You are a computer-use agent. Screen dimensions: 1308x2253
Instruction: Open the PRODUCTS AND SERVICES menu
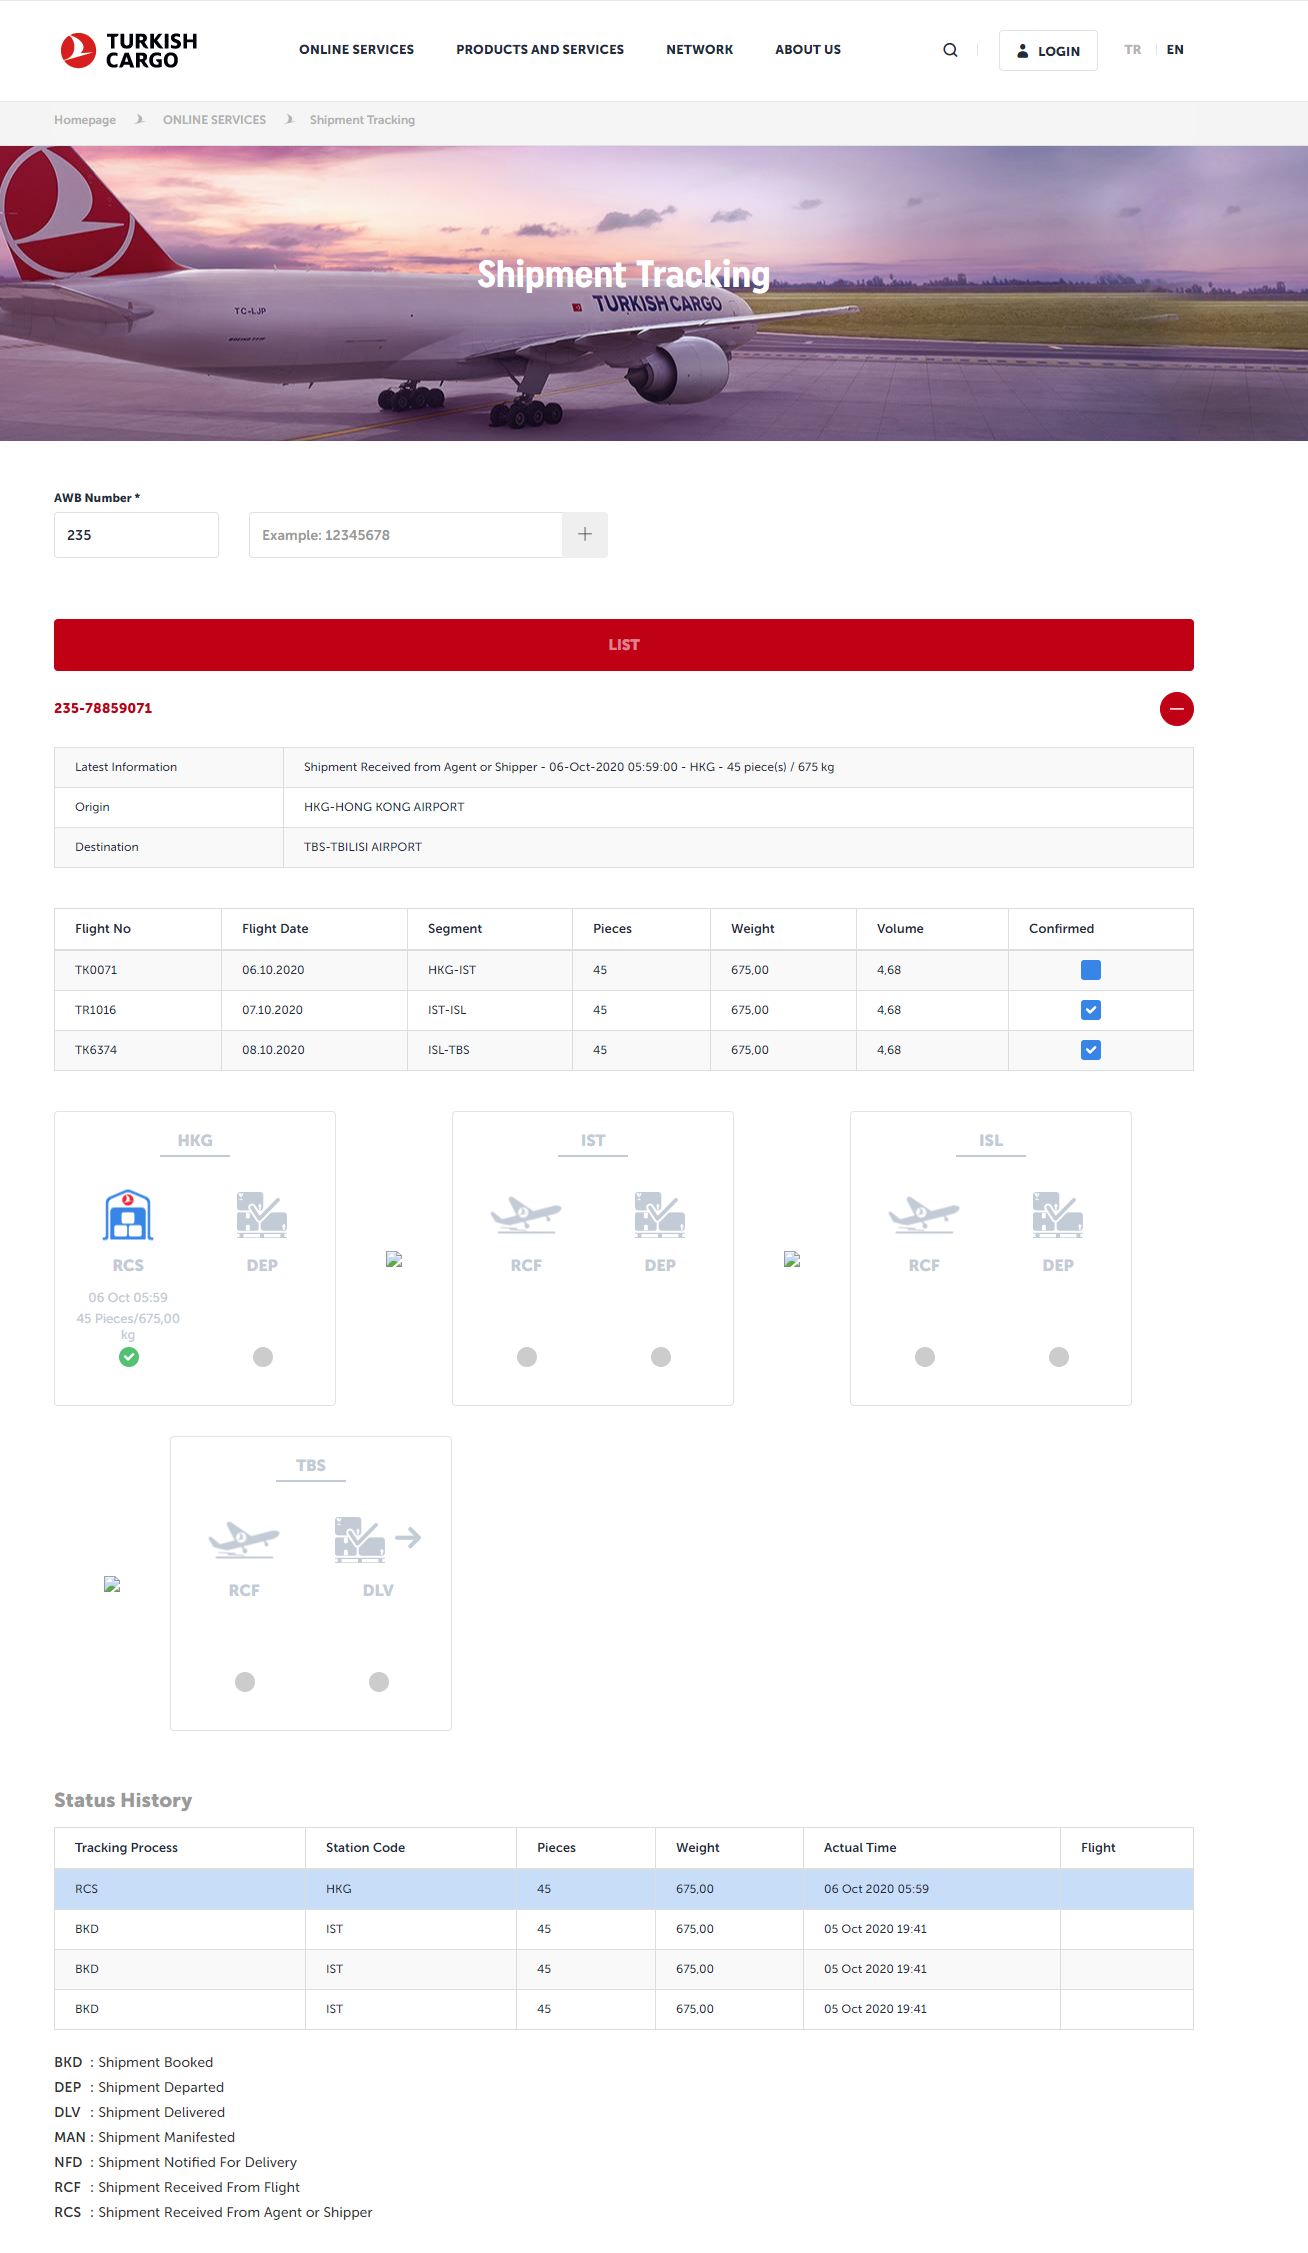tap(540, 50)
